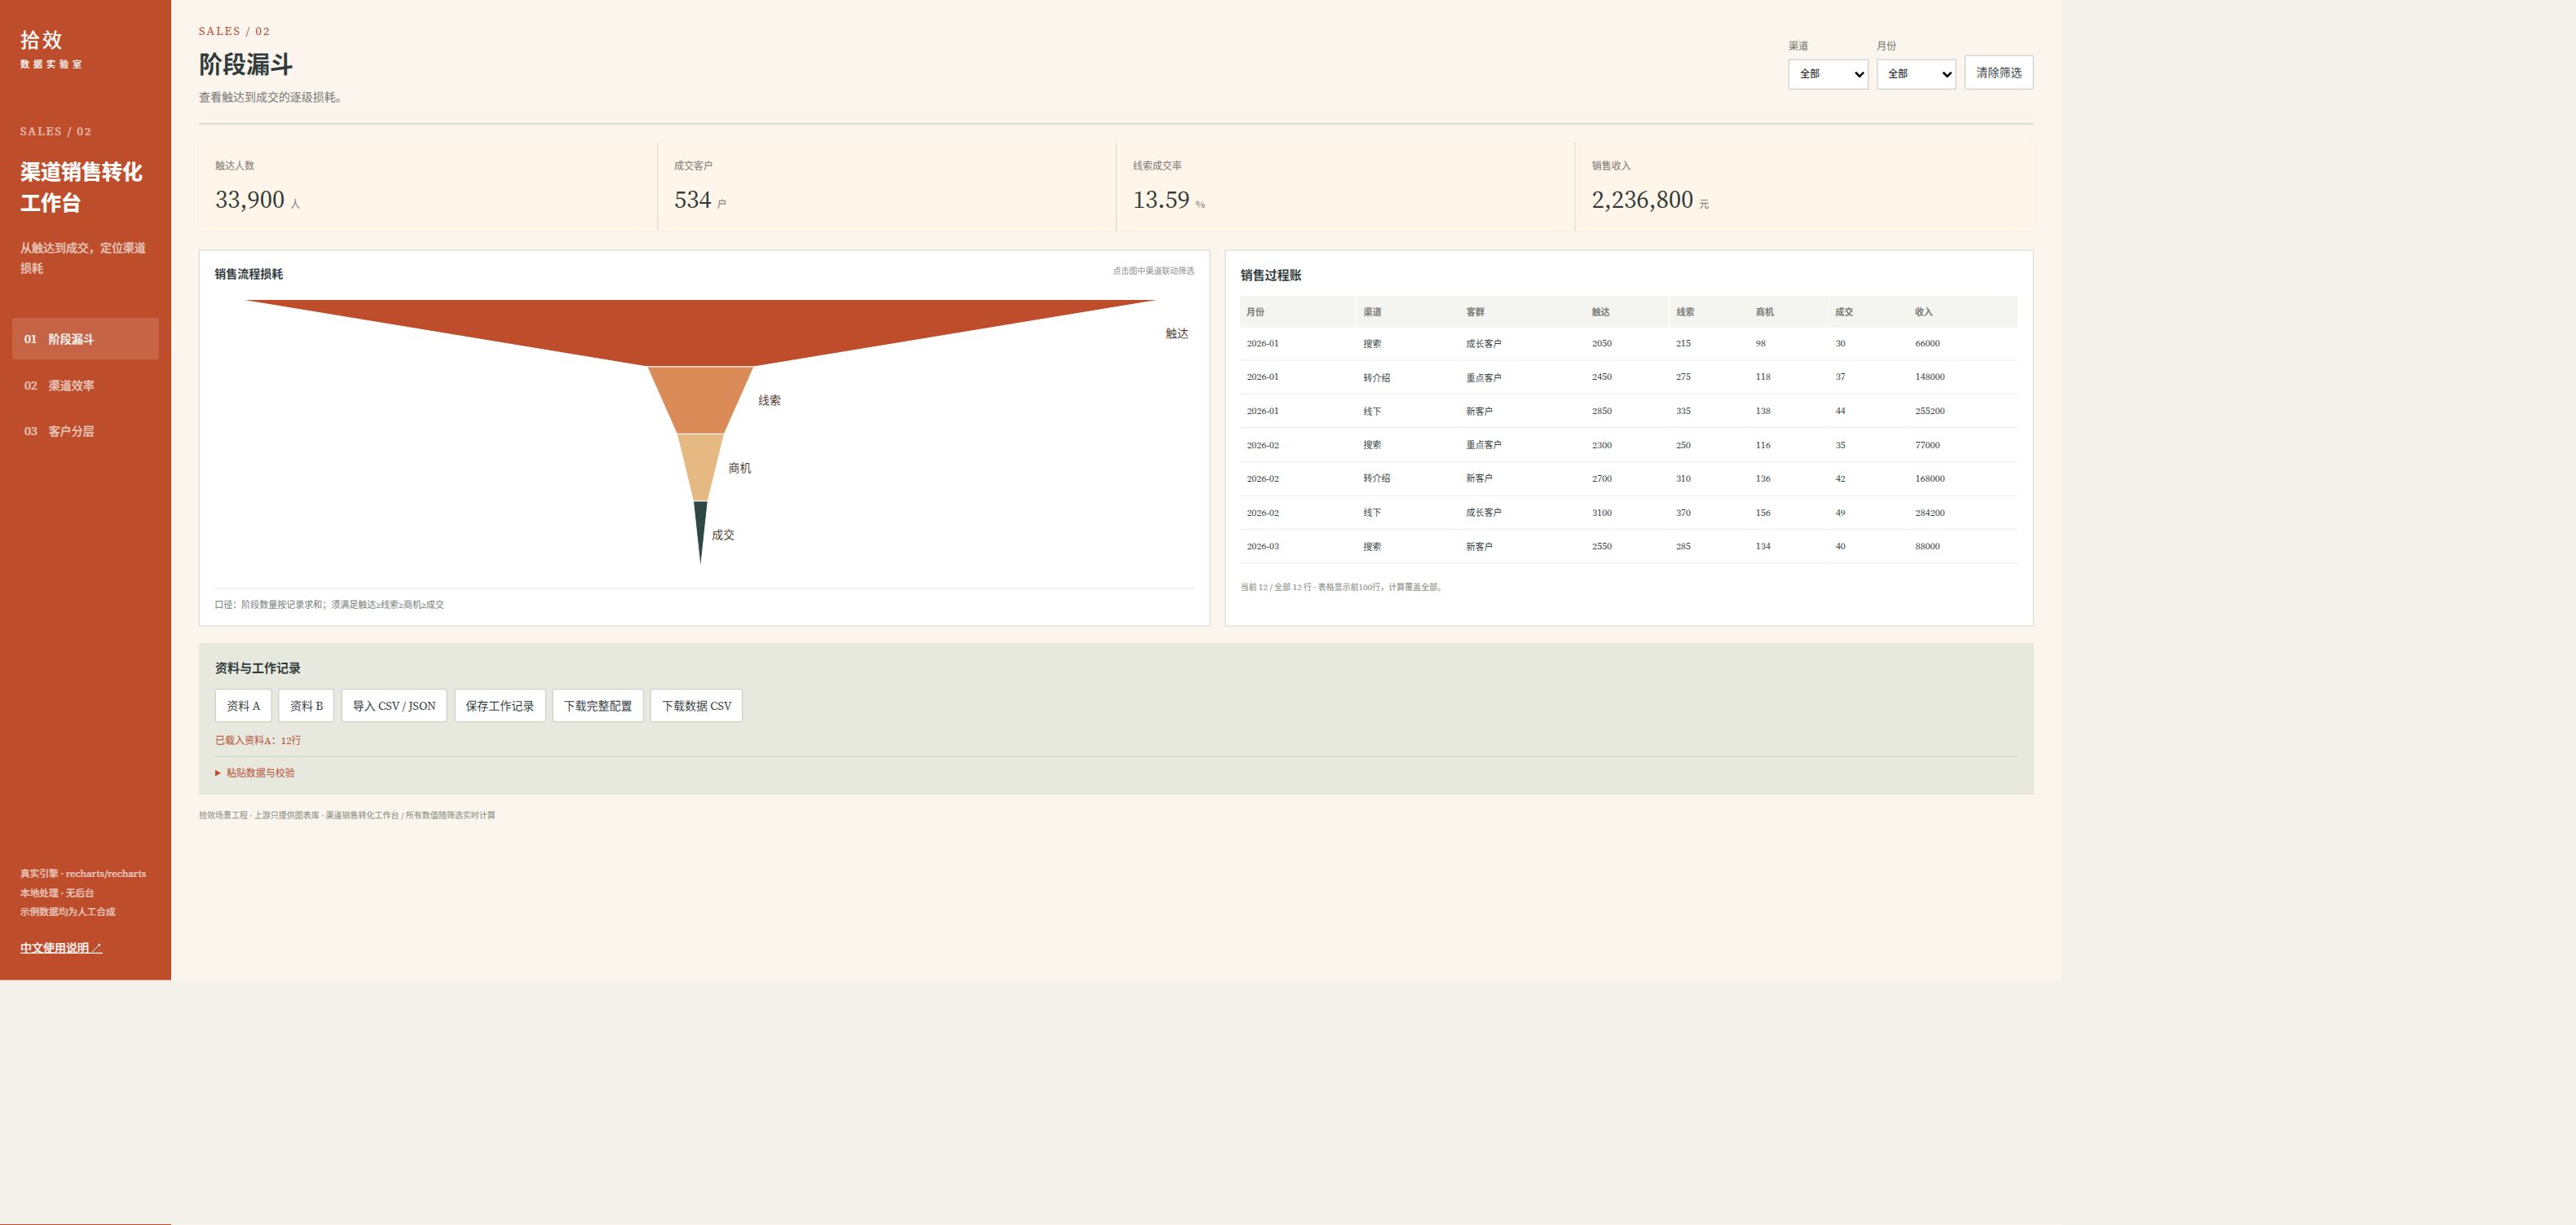This screenshot has height=1225, width=2576.
Task: Click status text 已载入资料A：12行
Action: [x=258, y=741]
